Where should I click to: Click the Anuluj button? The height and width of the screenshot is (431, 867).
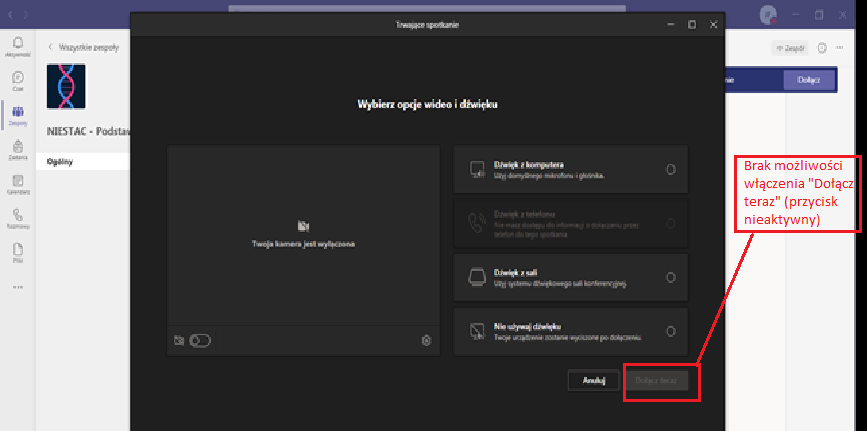point(593,380)
